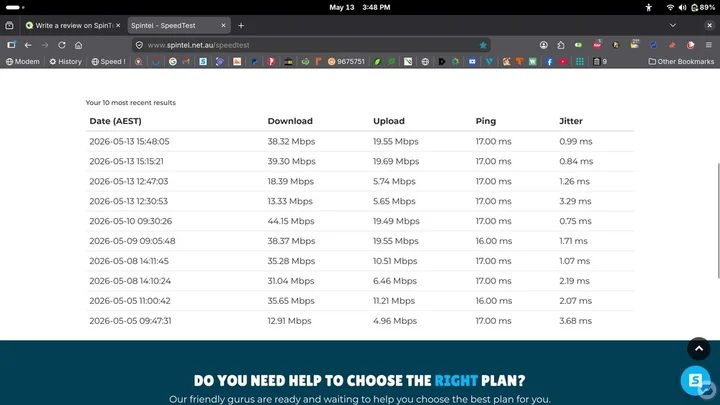Viewport: 720px width, 405px height.
Task: Open the YouTube bookmark icon
Action: pyautogui.click(x=563, y=62)
